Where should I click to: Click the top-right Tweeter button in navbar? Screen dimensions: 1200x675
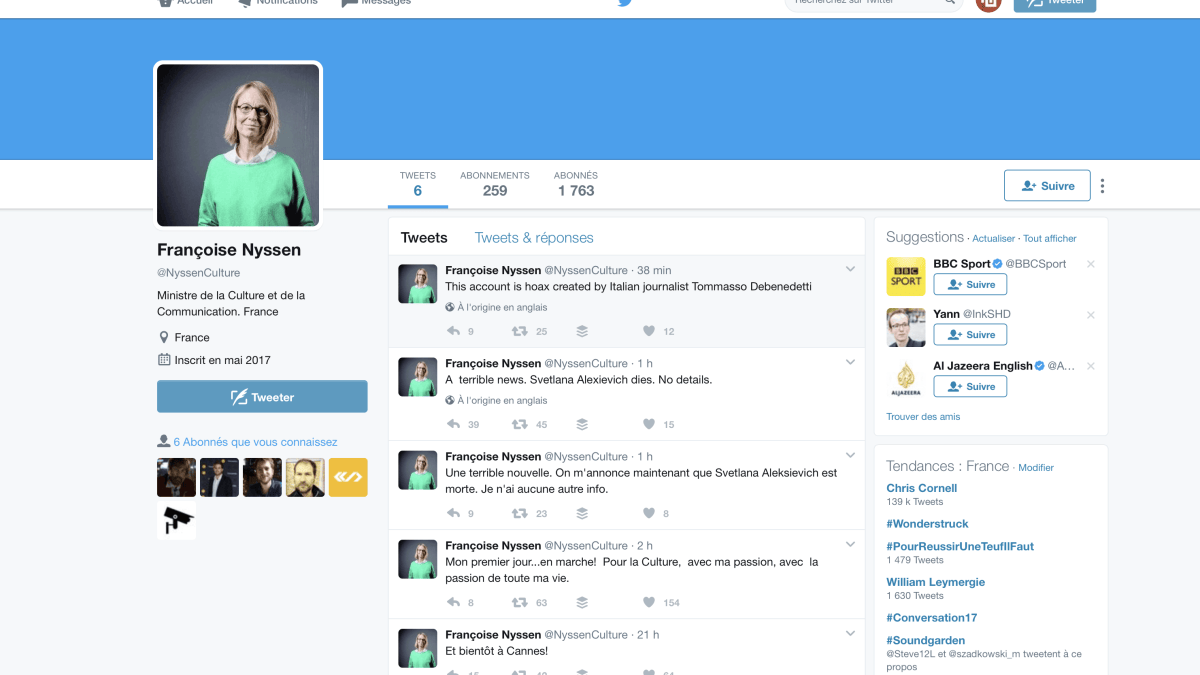pos(1055,3)
